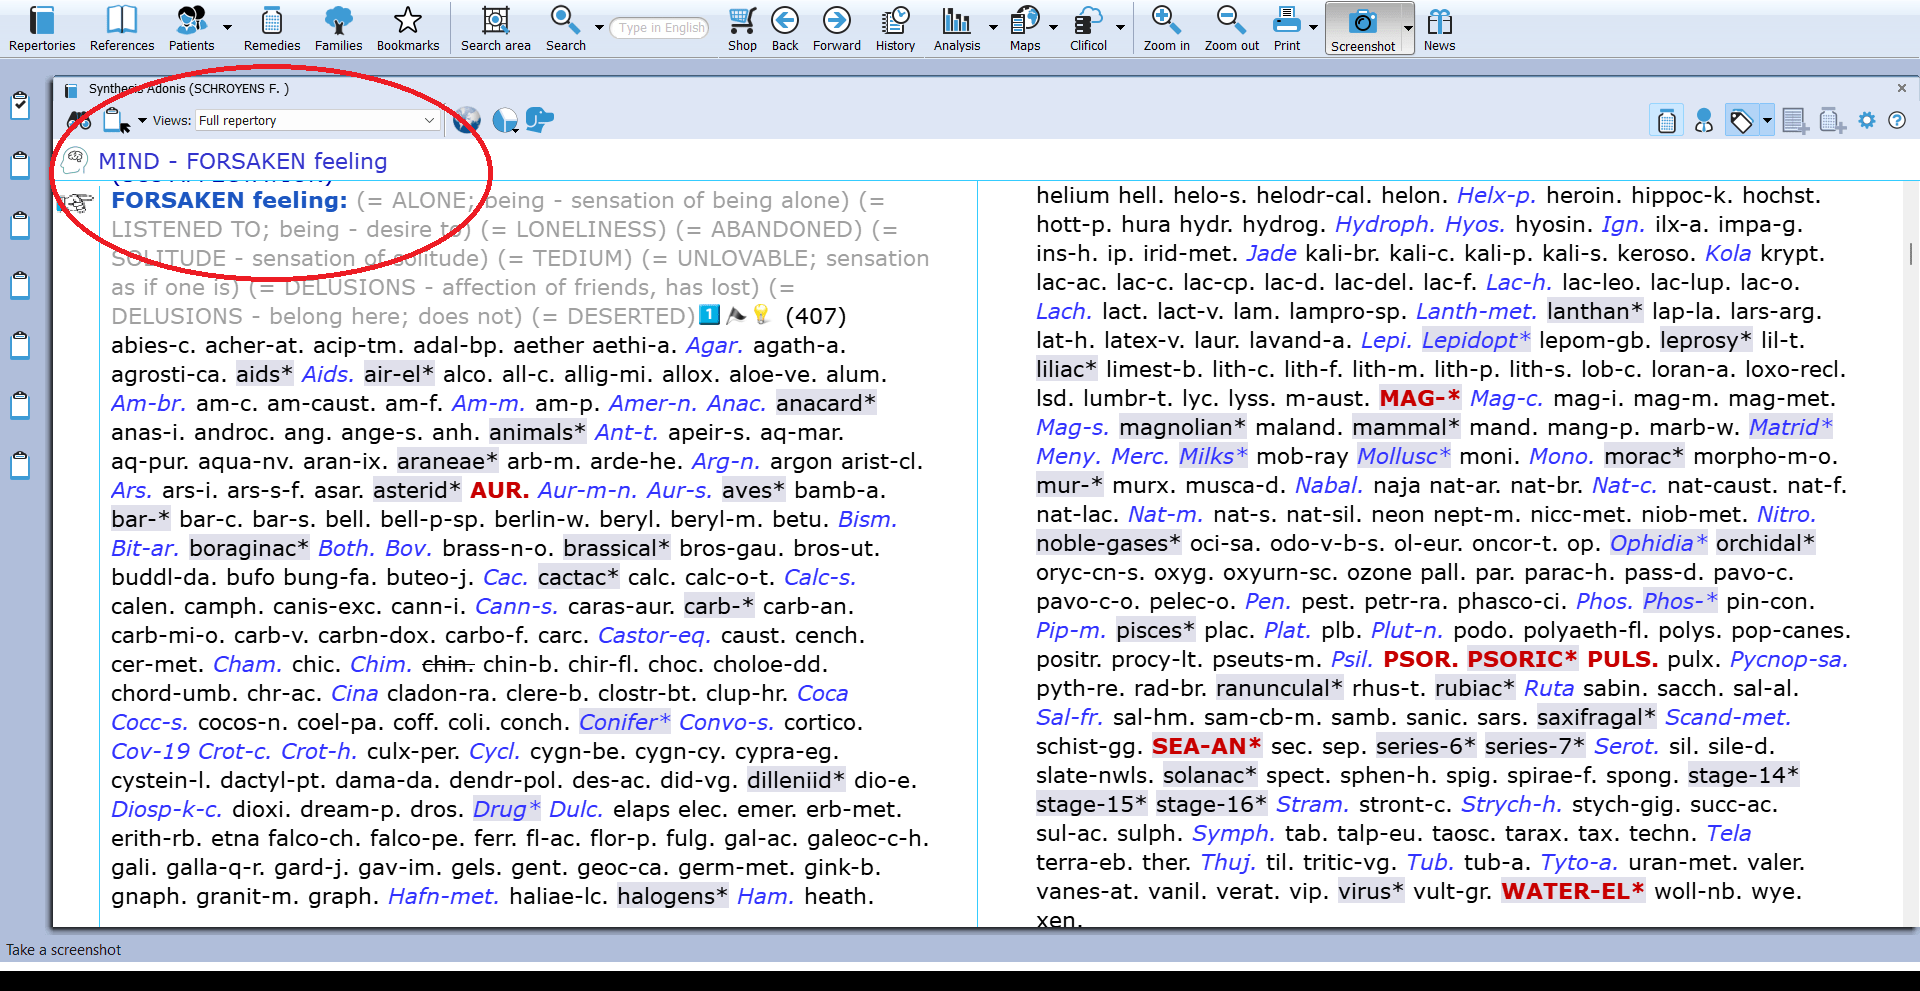Image resolution: width=1920 pixels, height=991 pixels.
Task: Open the help question mark
Action: 1896,120
